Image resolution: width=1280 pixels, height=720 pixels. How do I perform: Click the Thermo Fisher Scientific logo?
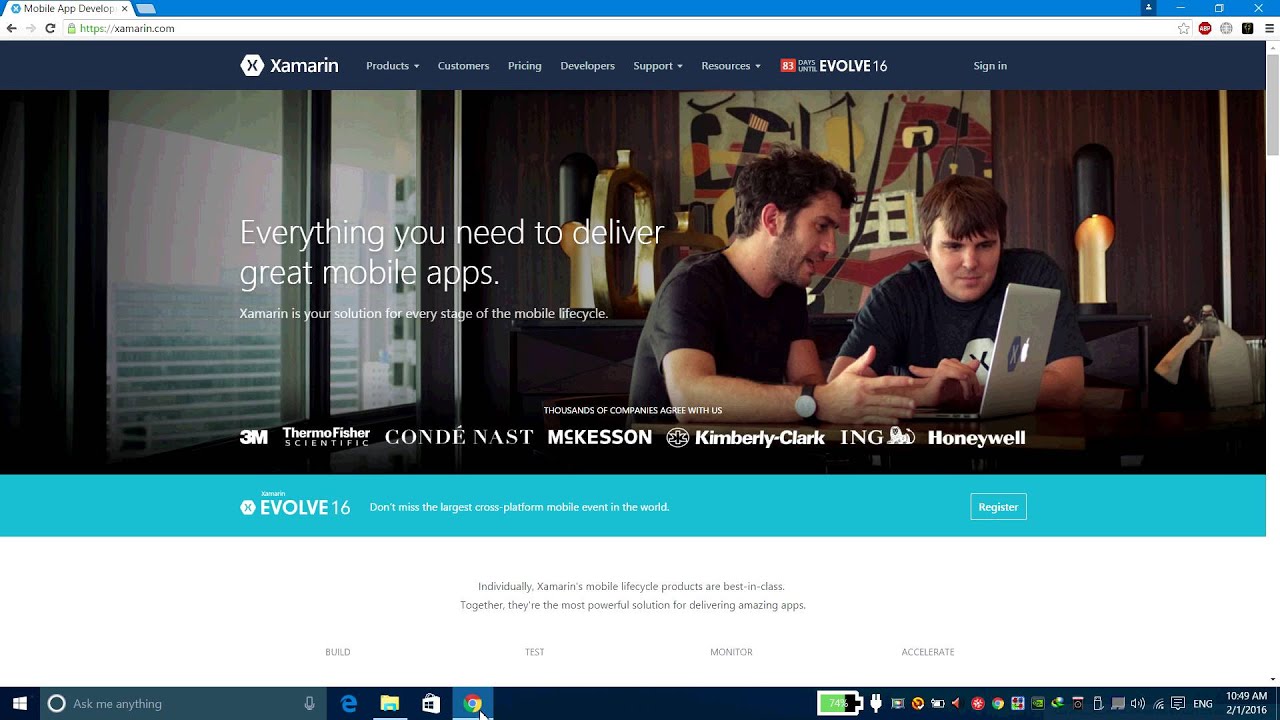pos(326,437)
